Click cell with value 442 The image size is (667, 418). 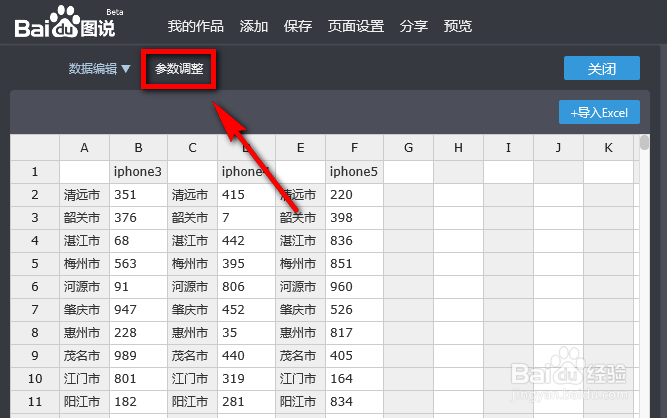coord(246,241)
